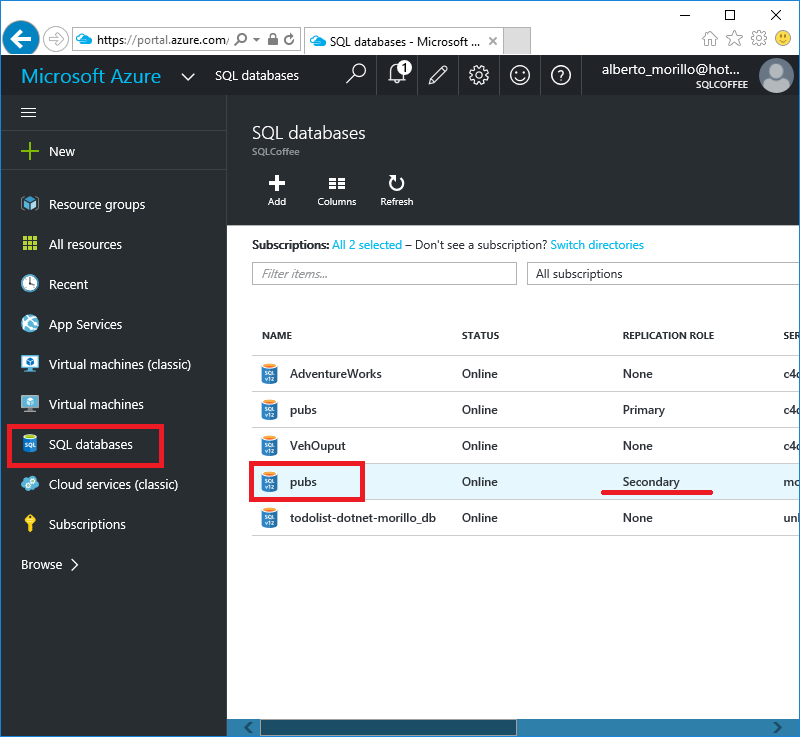800x737 pixels.
Task: Open the pubs database with Secondary role
Action: tap(526, 482)
